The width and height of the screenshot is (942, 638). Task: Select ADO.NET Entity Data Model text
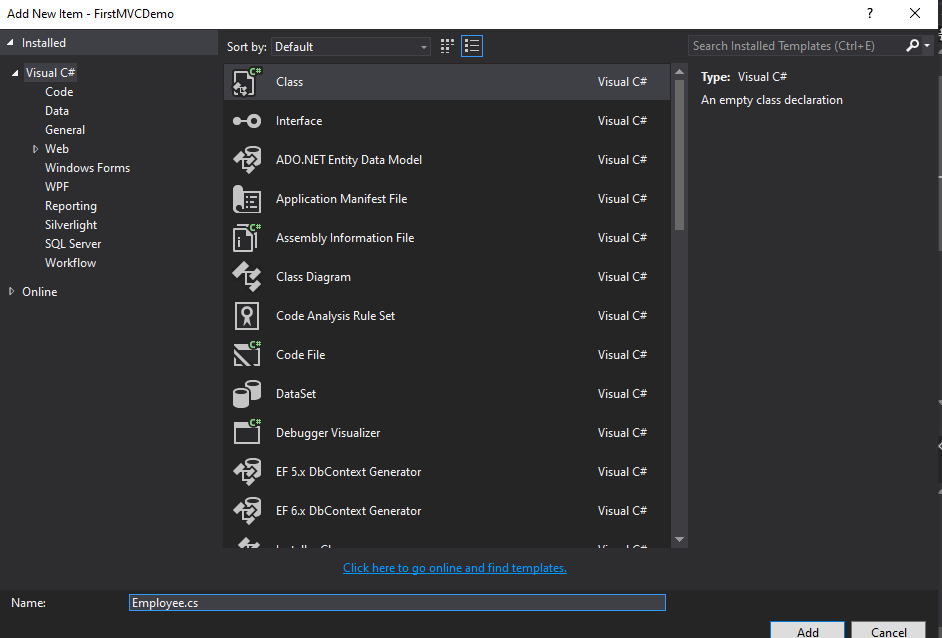coord(349,160)
